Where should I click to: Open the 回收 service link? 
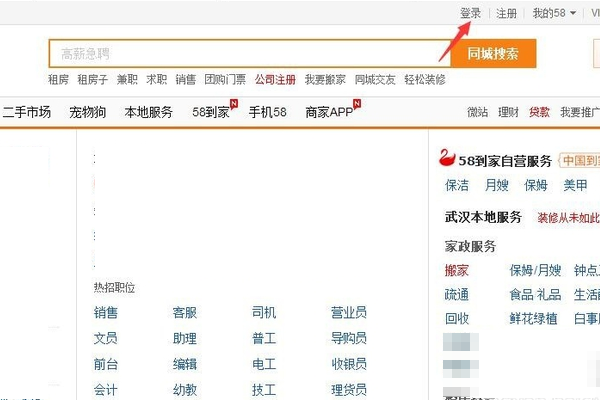(x=457, y=318)
